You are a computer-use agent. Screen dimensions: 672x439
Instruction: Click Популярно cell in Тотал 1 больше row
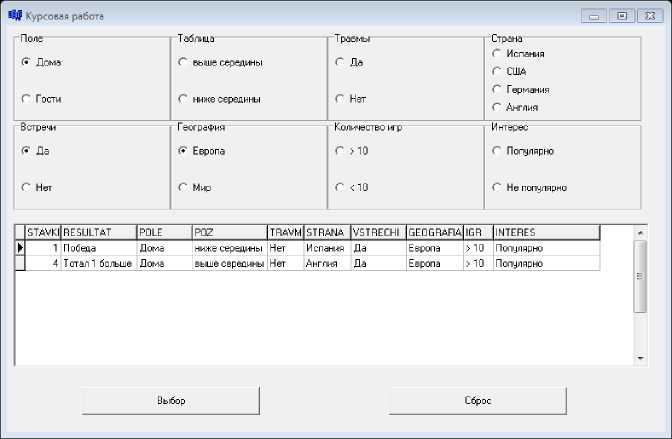pyautogui.click(x=547, y=263)
